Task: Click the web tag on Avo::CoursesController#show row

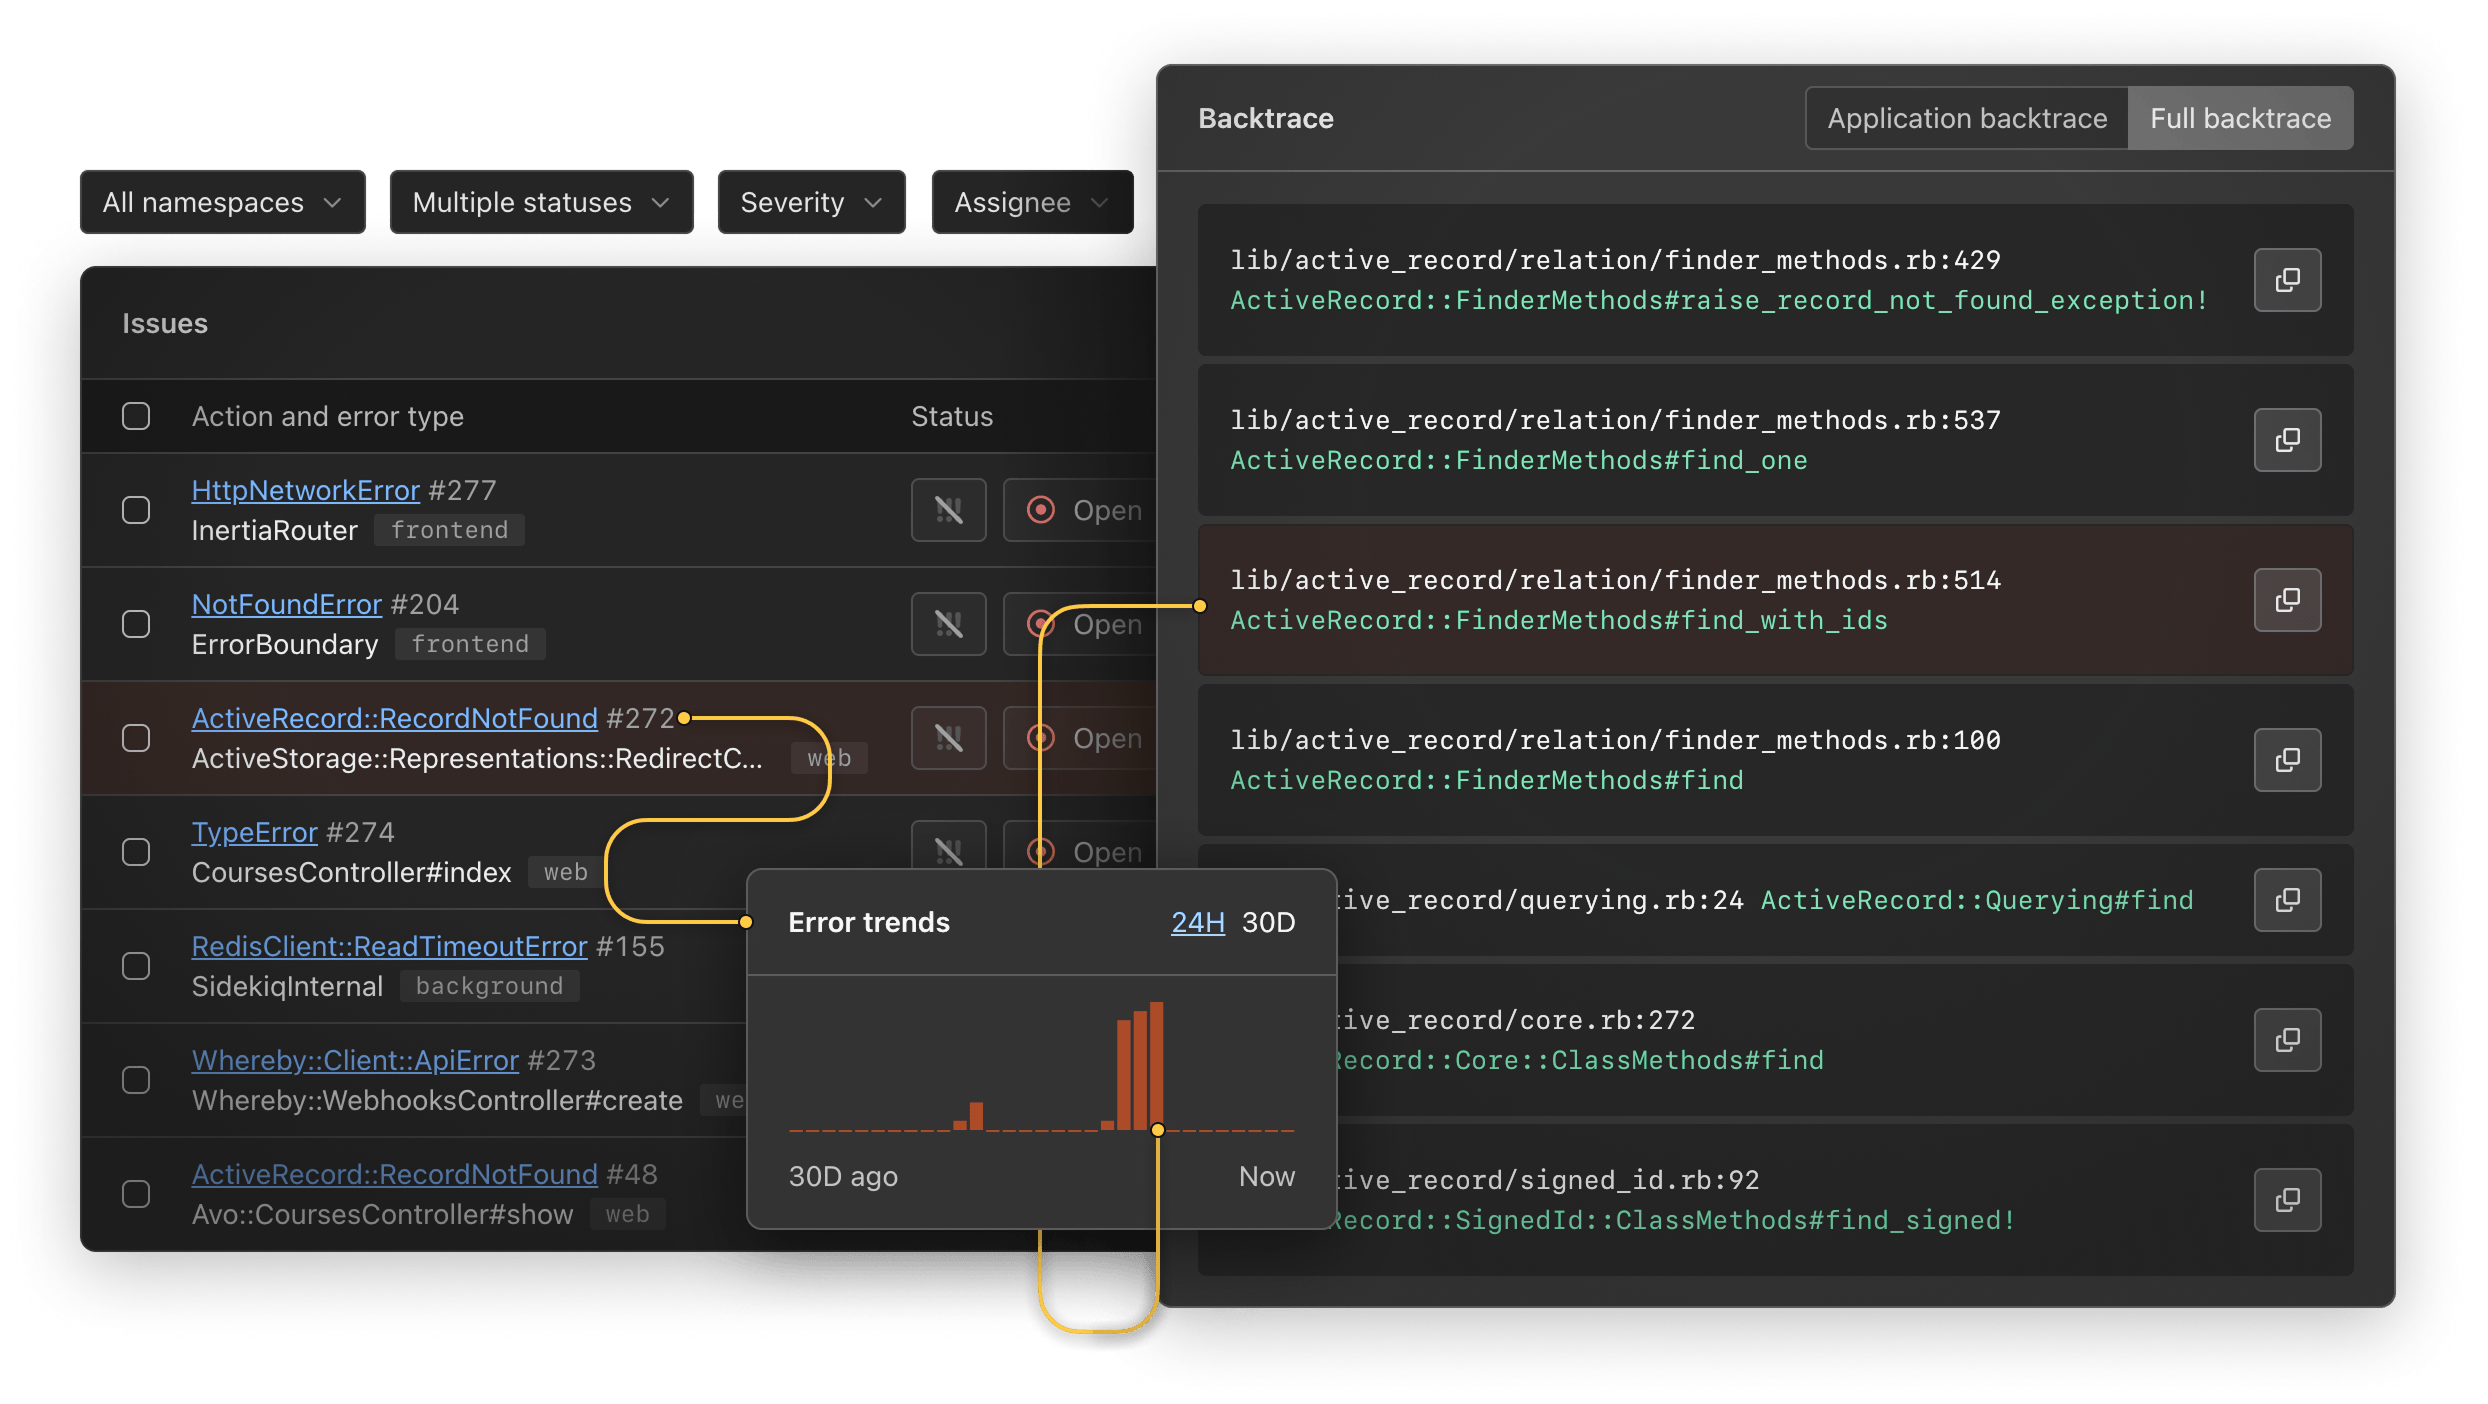Action: [x=627, y=1214]
